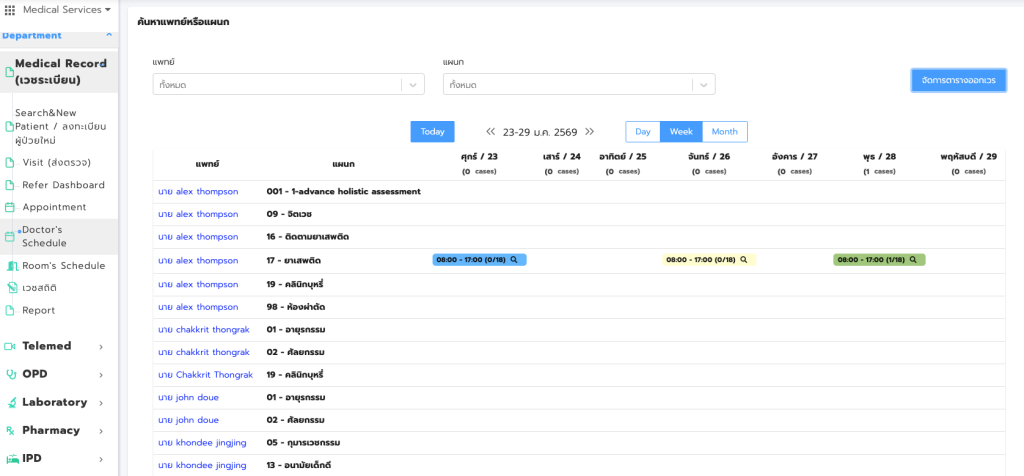1024x476 pixels.
Task: Open the green 08:00 - 17:00 (1/18) slot
Action: coord(878,260)
